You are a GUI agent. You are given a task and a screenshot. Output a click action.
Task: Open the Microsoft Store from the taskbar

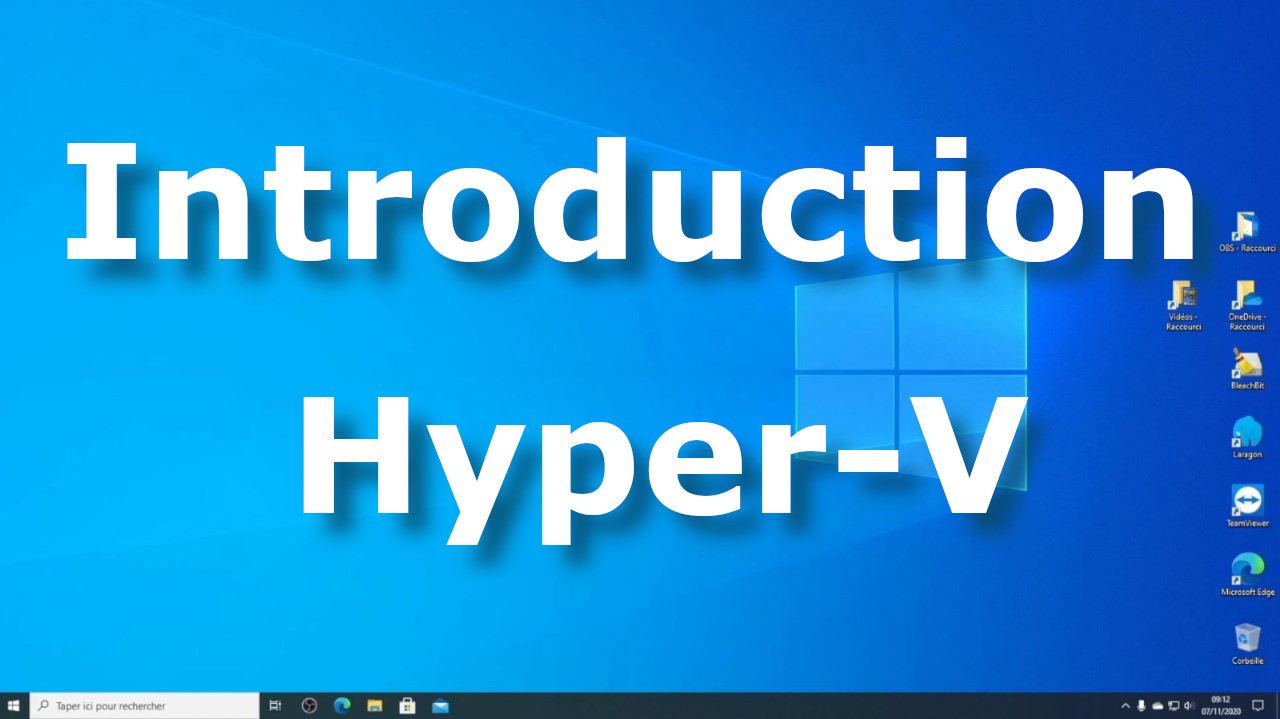click(x=407, y=705)
